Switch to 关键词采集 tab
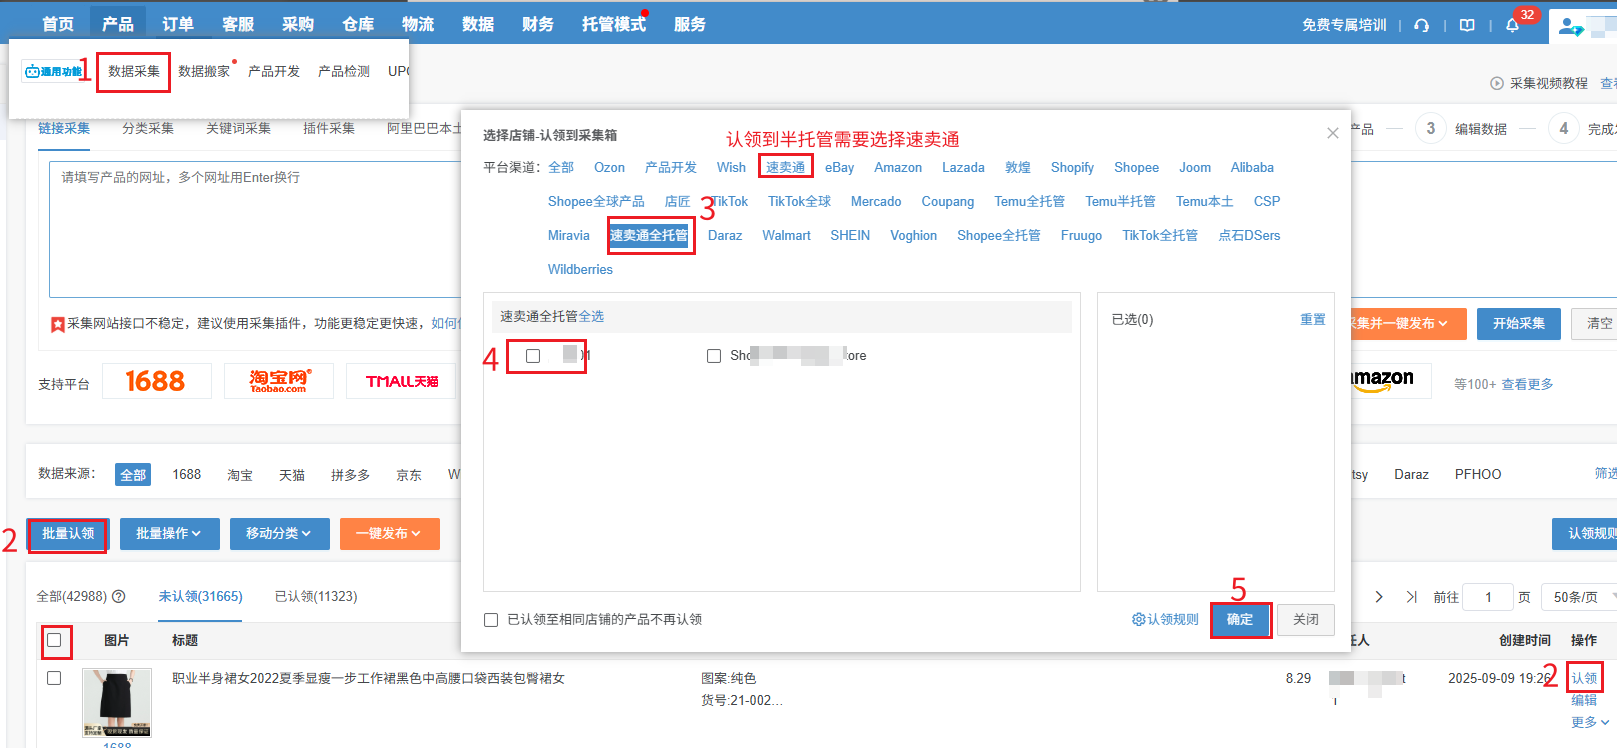 [x=238, y=129]
